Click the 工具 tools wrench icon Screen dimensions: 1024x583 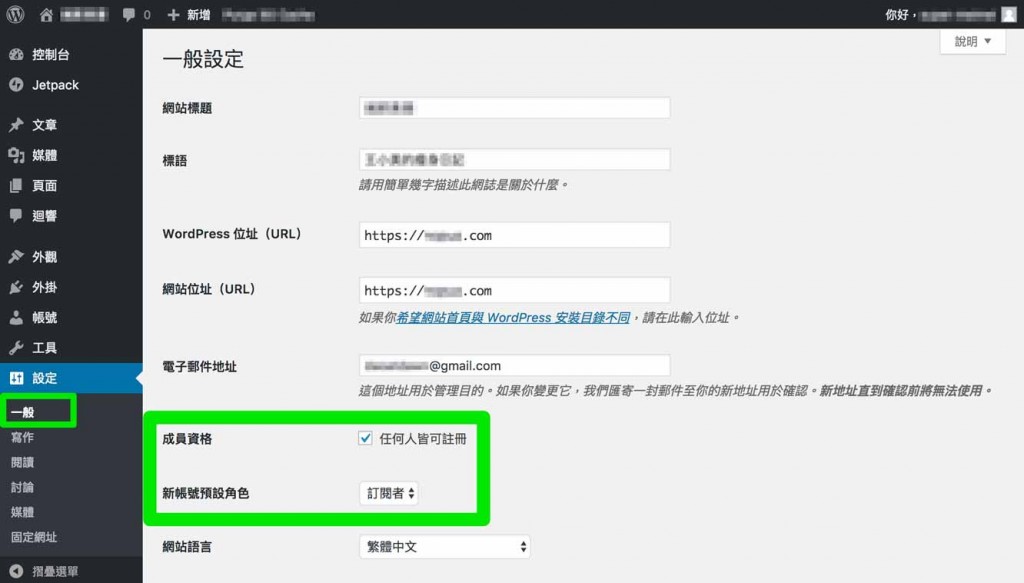pos(16,348)
